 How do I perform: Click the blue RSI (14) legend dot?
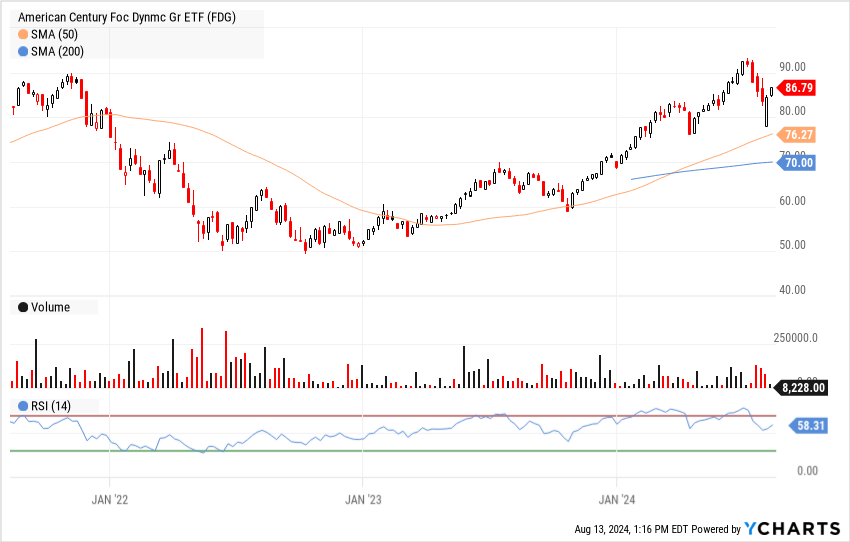23,406
